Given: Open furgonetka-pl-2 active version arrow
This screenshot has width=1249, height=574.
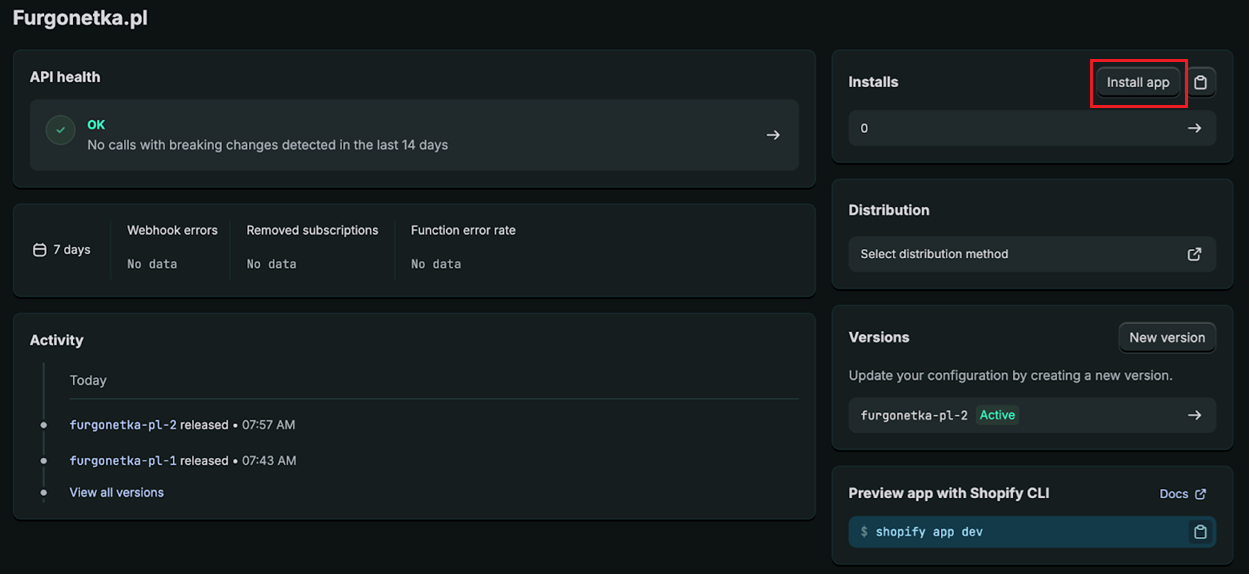Looking at the screenshot, I should (x=1194, y=415).
